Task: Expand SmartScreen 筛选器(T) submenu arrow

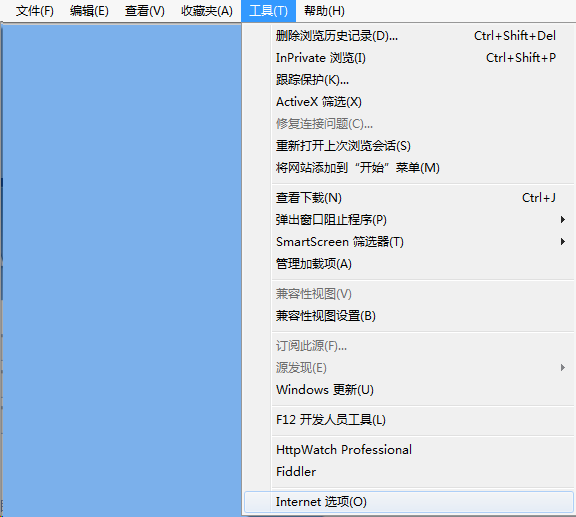Action: tap(562, 242)
